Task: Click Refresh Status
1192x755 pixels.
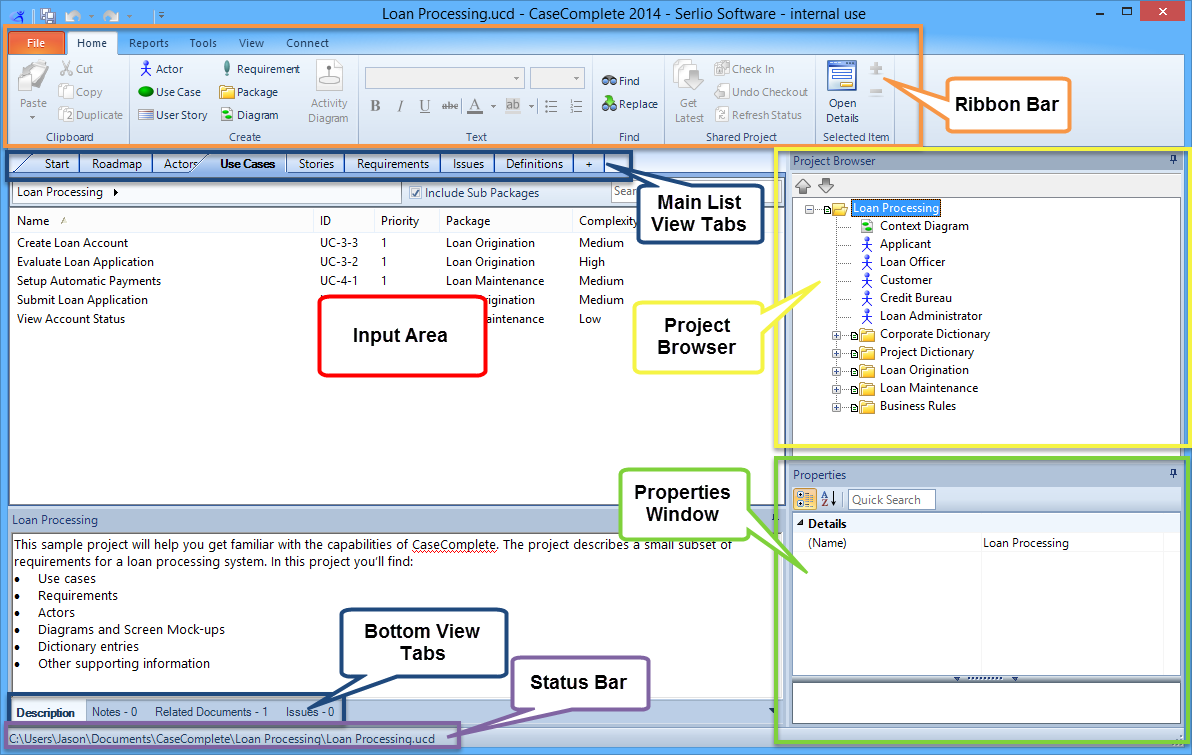Action: click(759, 115)
